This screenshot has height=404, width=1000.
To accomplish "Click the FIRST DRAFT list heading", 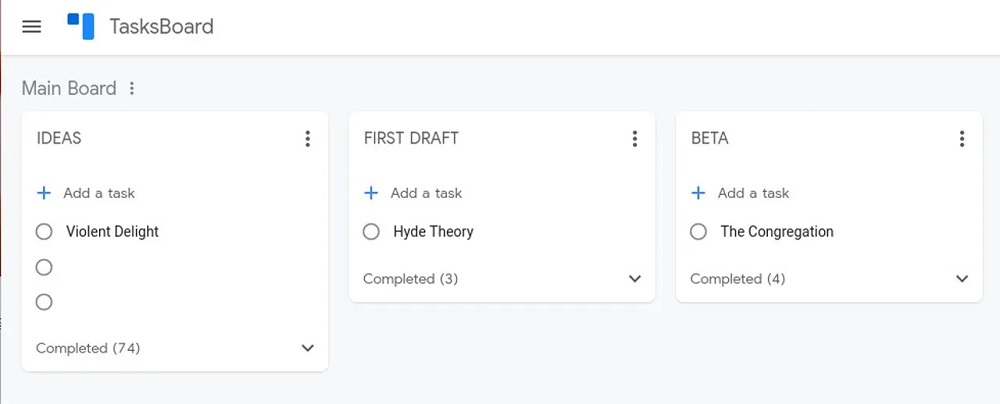I will click(x=411, y=139).
